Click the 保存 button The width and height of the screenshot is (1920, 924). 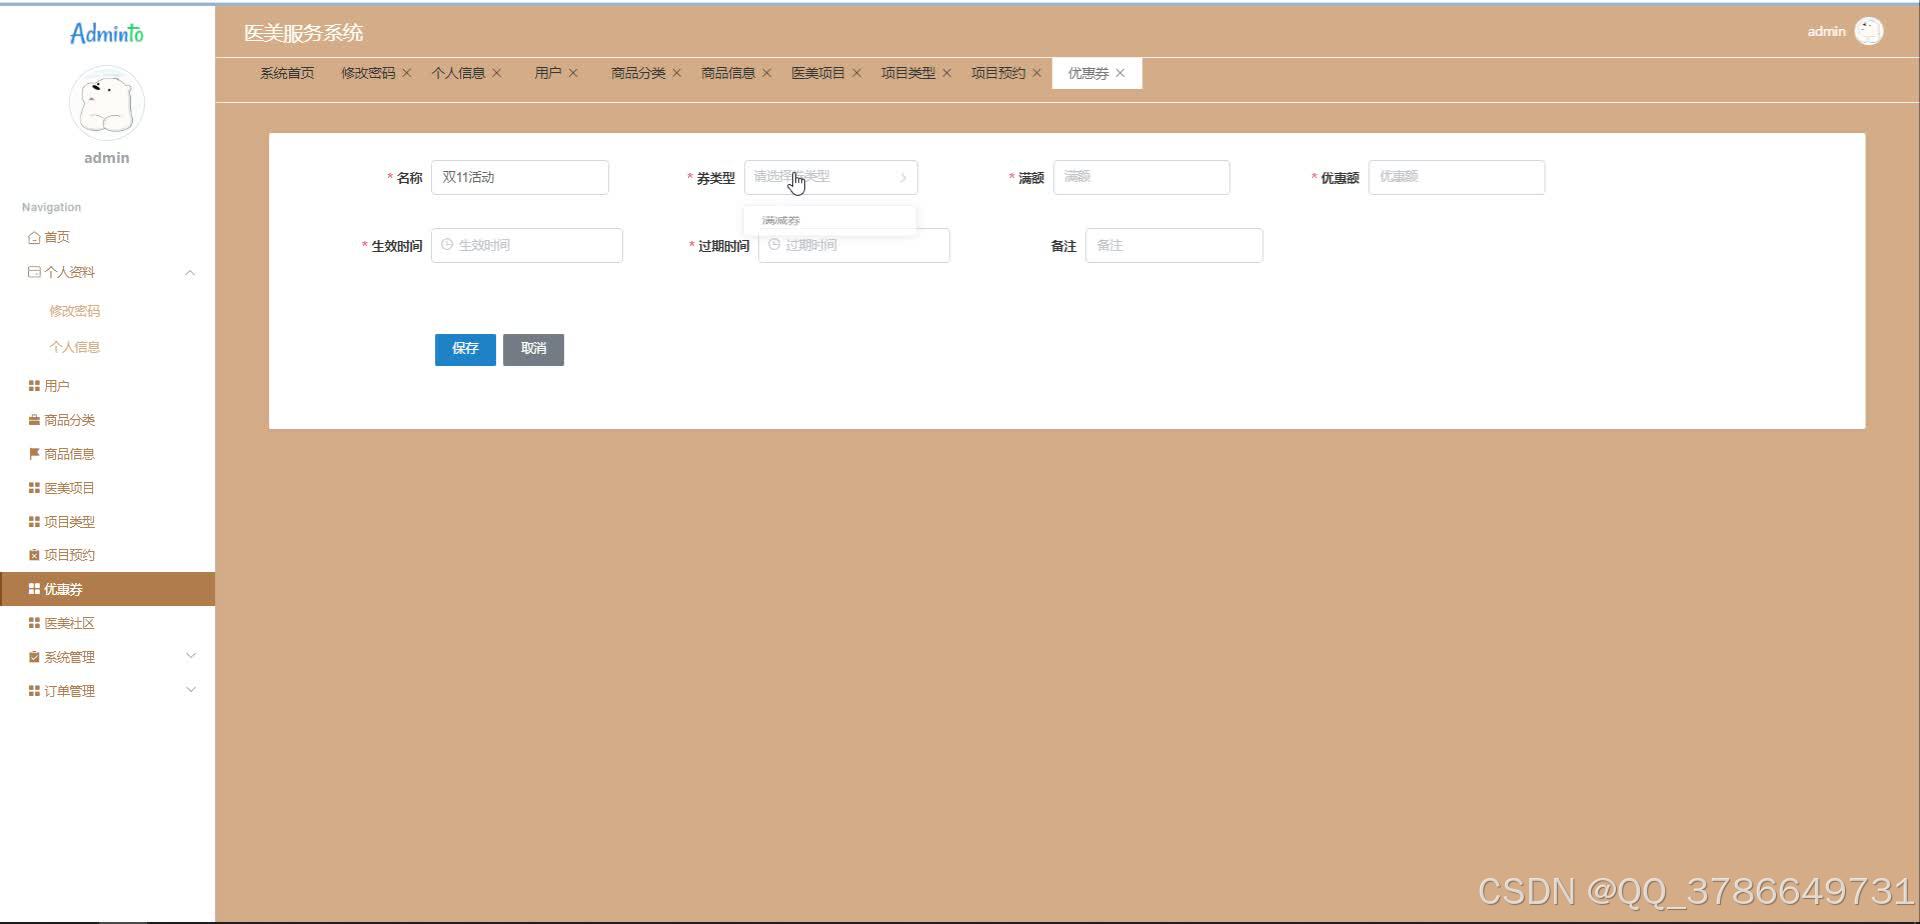click(x=465, y=349)
